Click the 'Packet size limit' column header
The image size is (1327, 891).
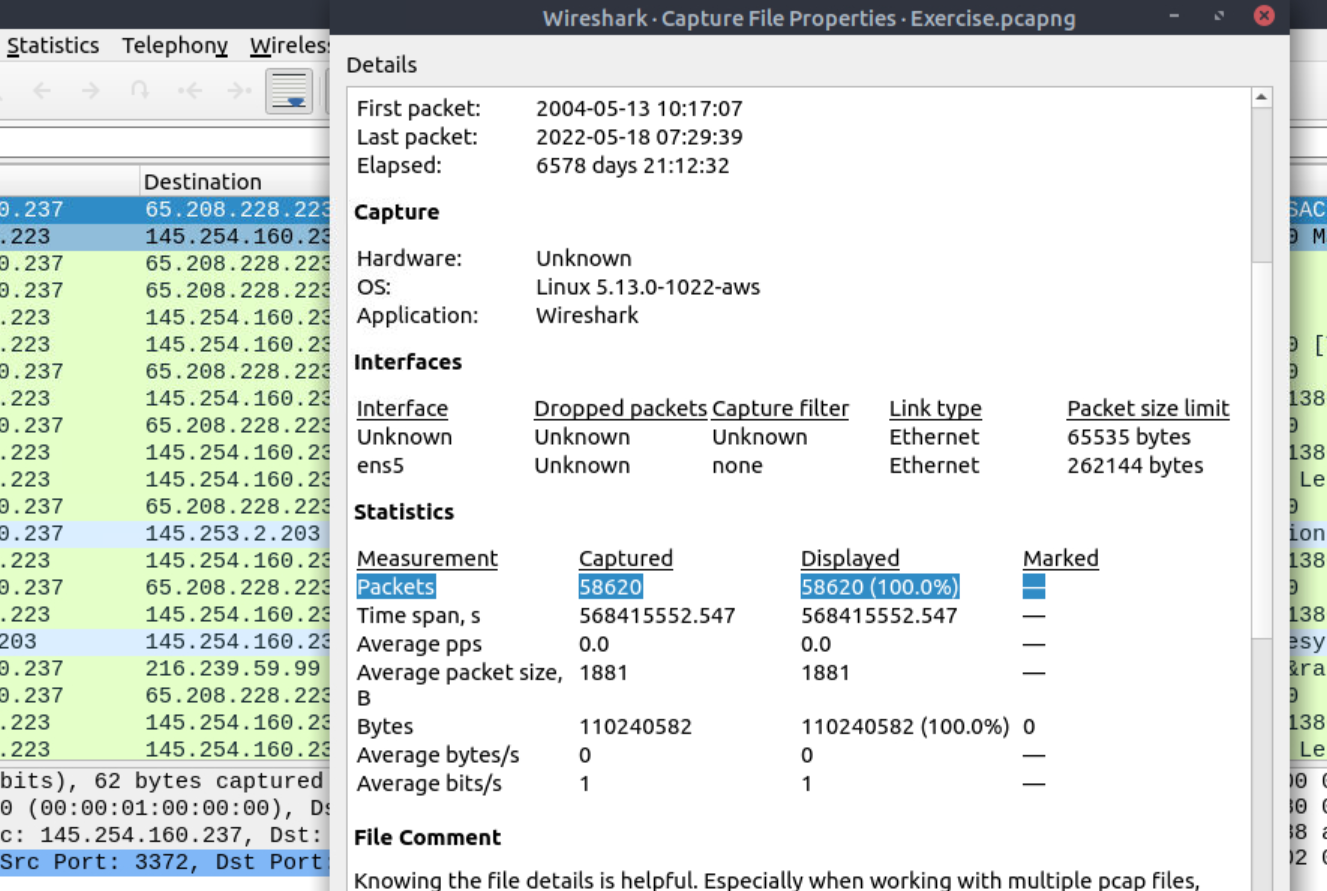[x=1148, y=409]
